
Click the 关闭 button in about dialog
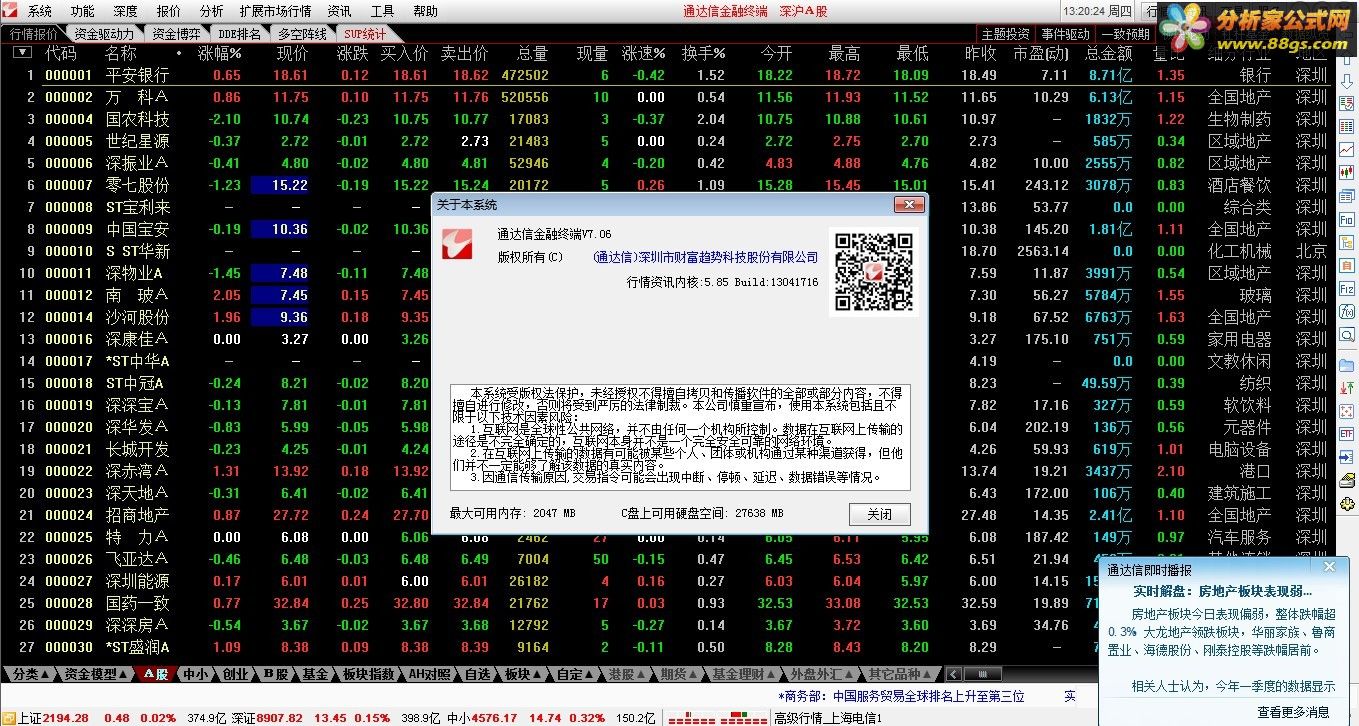click(880, 514)
